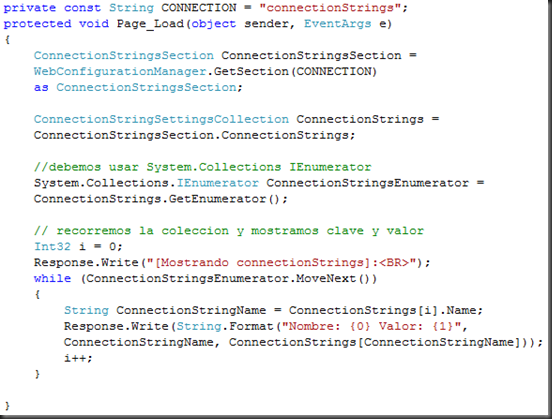Screen dimensions: 552x419
Task: Click the WebConfigurationManager class name
Action: click(x=120, y=71)
